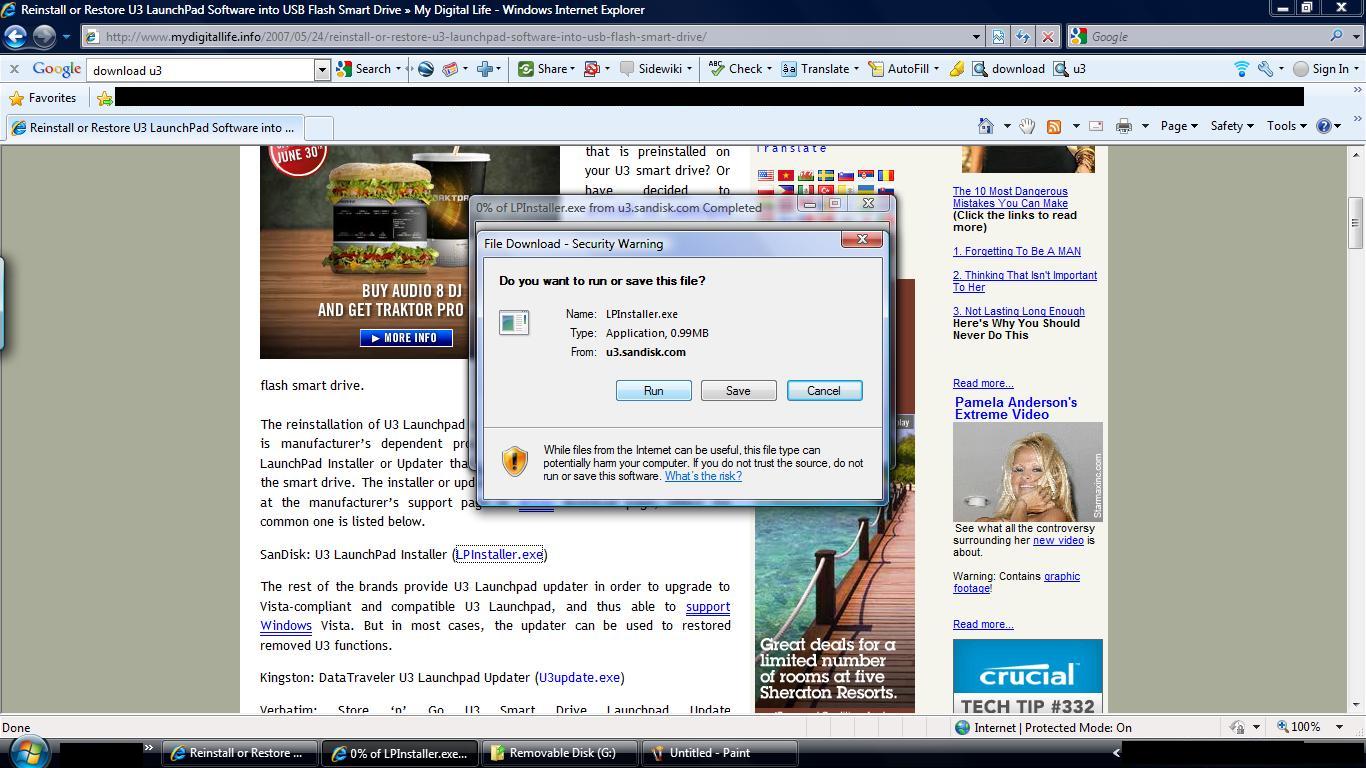
Task: Click the US flag in Translate section
Action: click(x=766, y=176)
